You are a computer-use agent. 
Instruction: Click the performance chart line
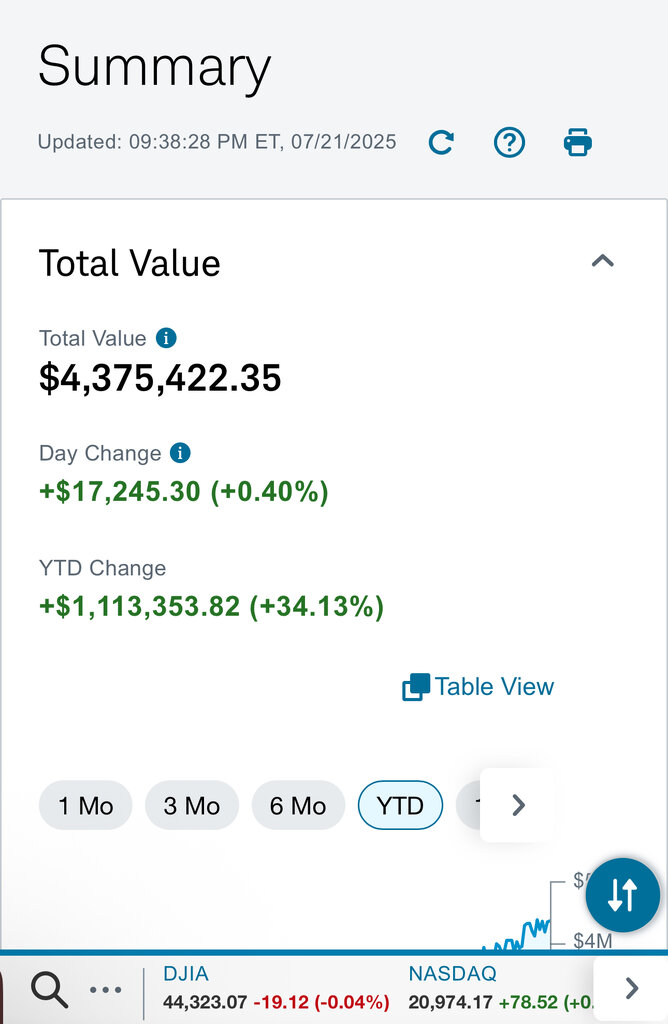[x=518, y=937]
